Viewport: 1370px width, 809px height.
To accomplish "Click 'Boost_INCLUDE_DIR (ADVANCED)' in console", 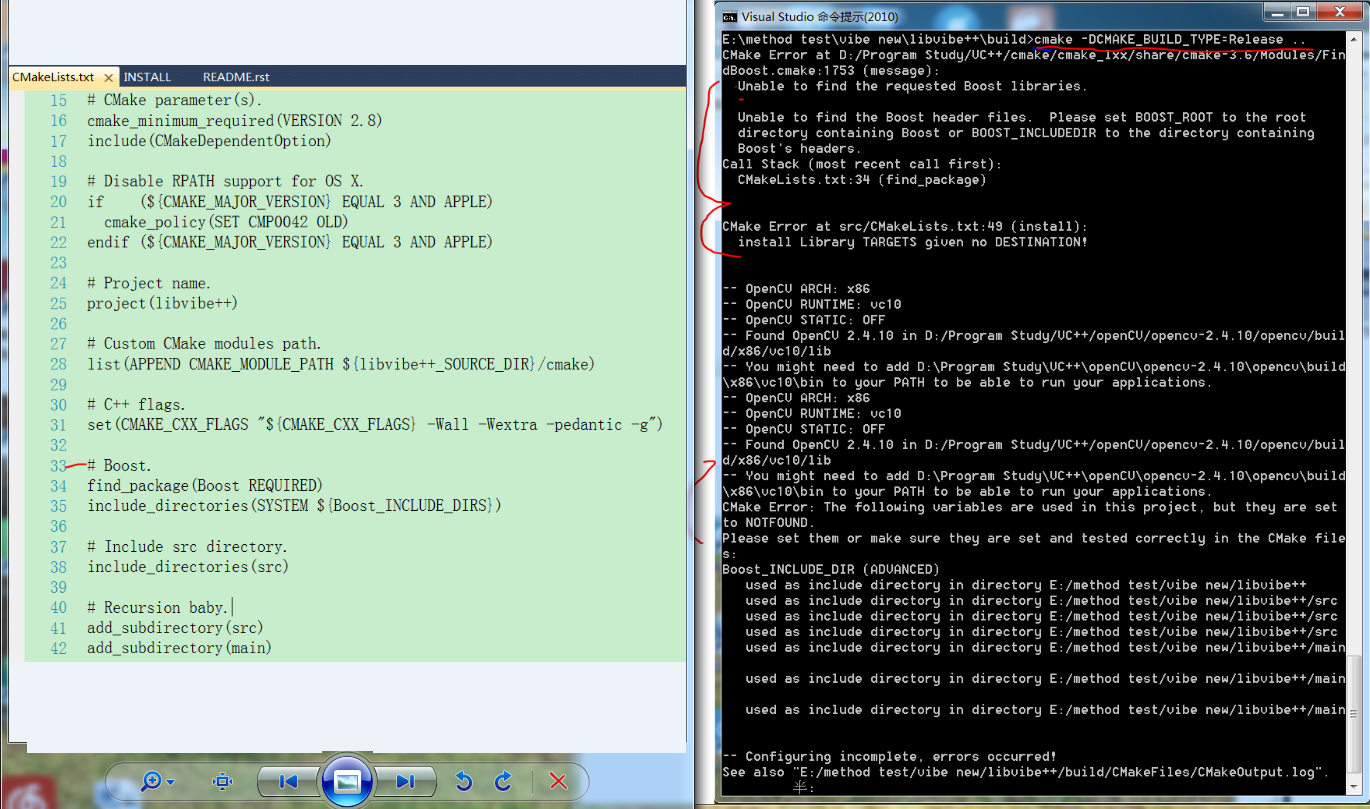I will pos(831,569).
